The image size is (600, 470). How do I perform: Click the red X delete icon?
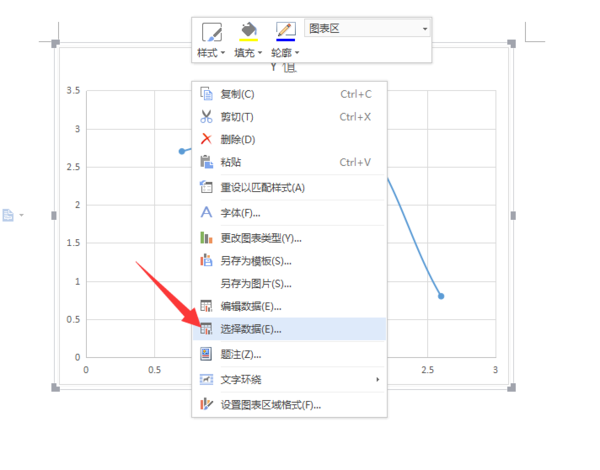tap(206, 139)
